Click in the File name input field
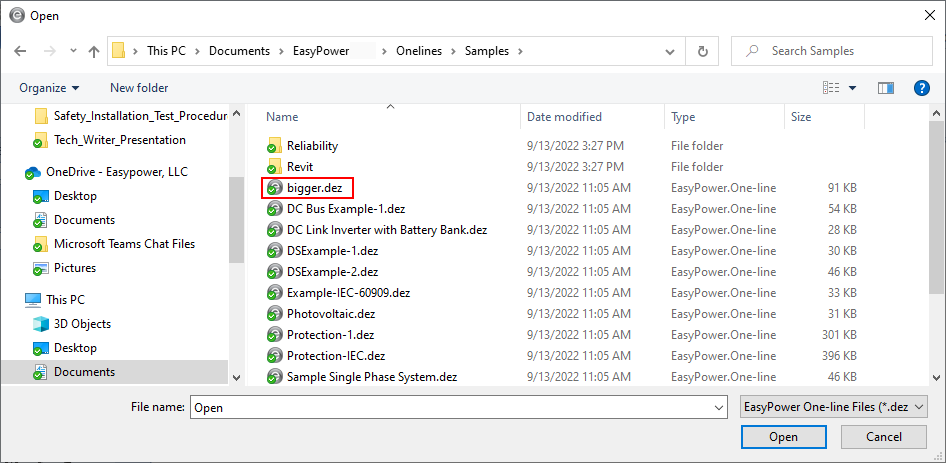This screenshot has width=946, height=463. pos(450,408)
